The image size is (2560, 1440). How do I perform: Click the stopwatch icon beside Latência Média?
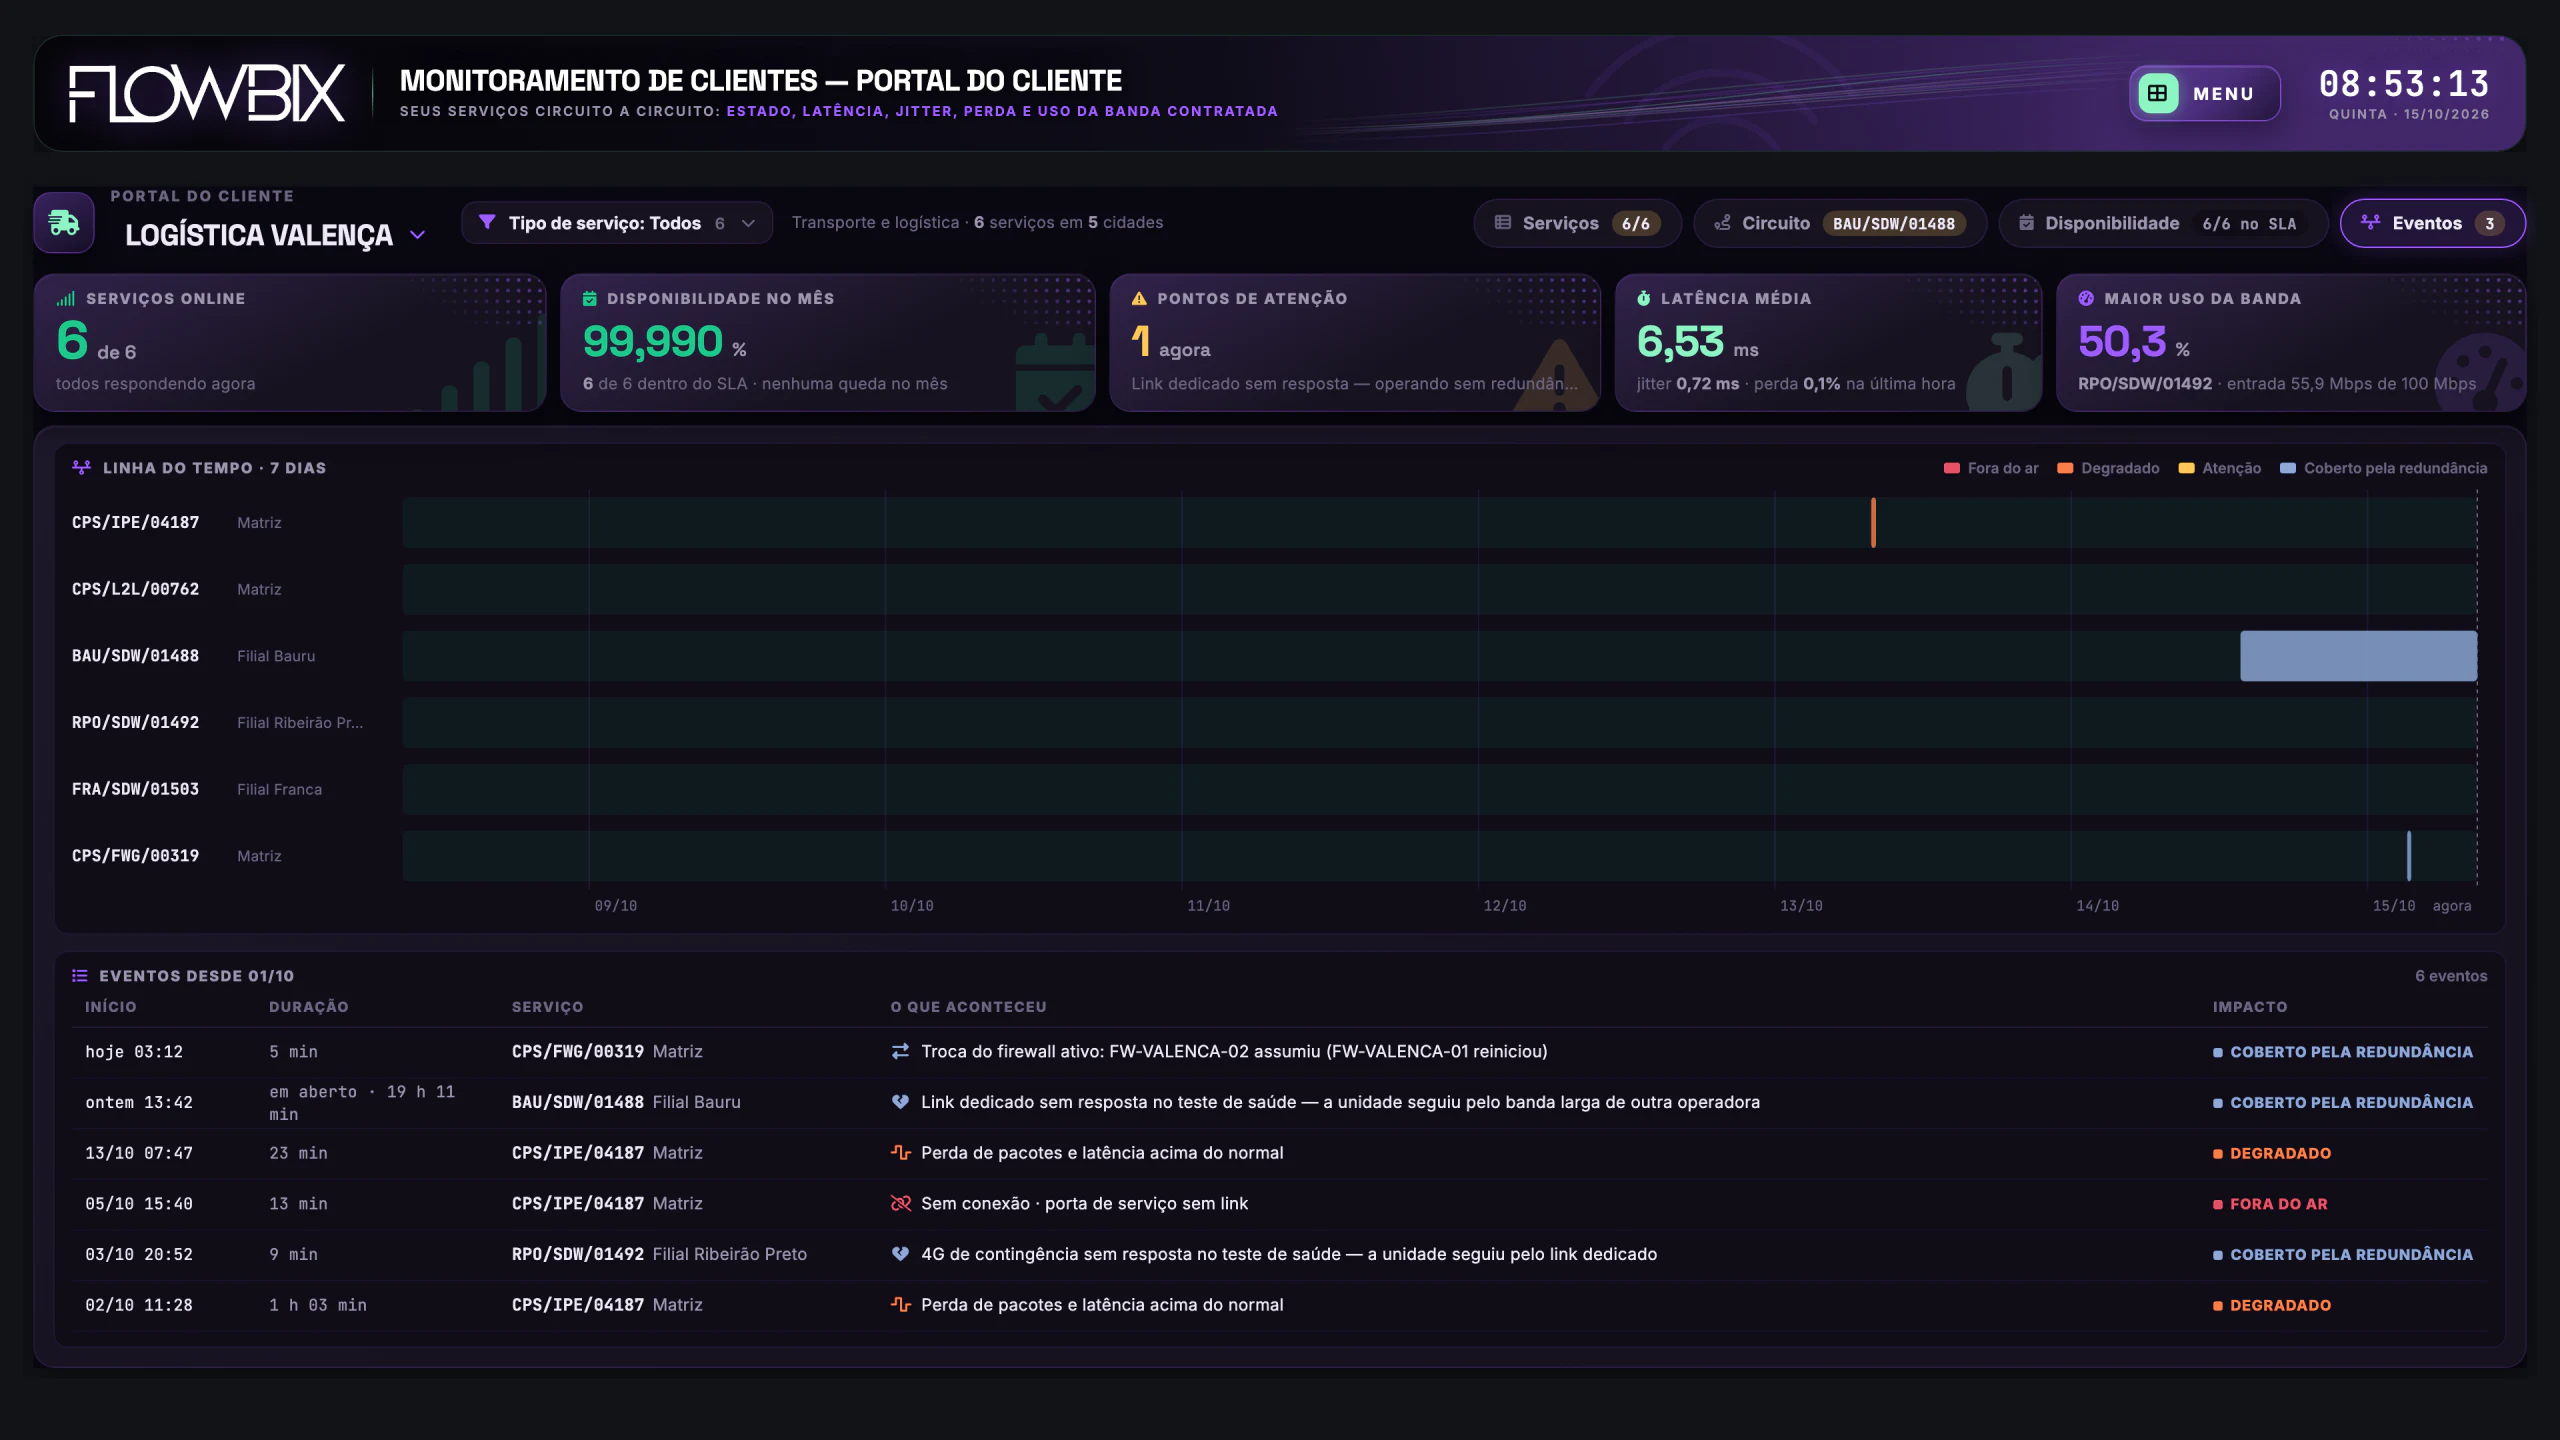1644,298
